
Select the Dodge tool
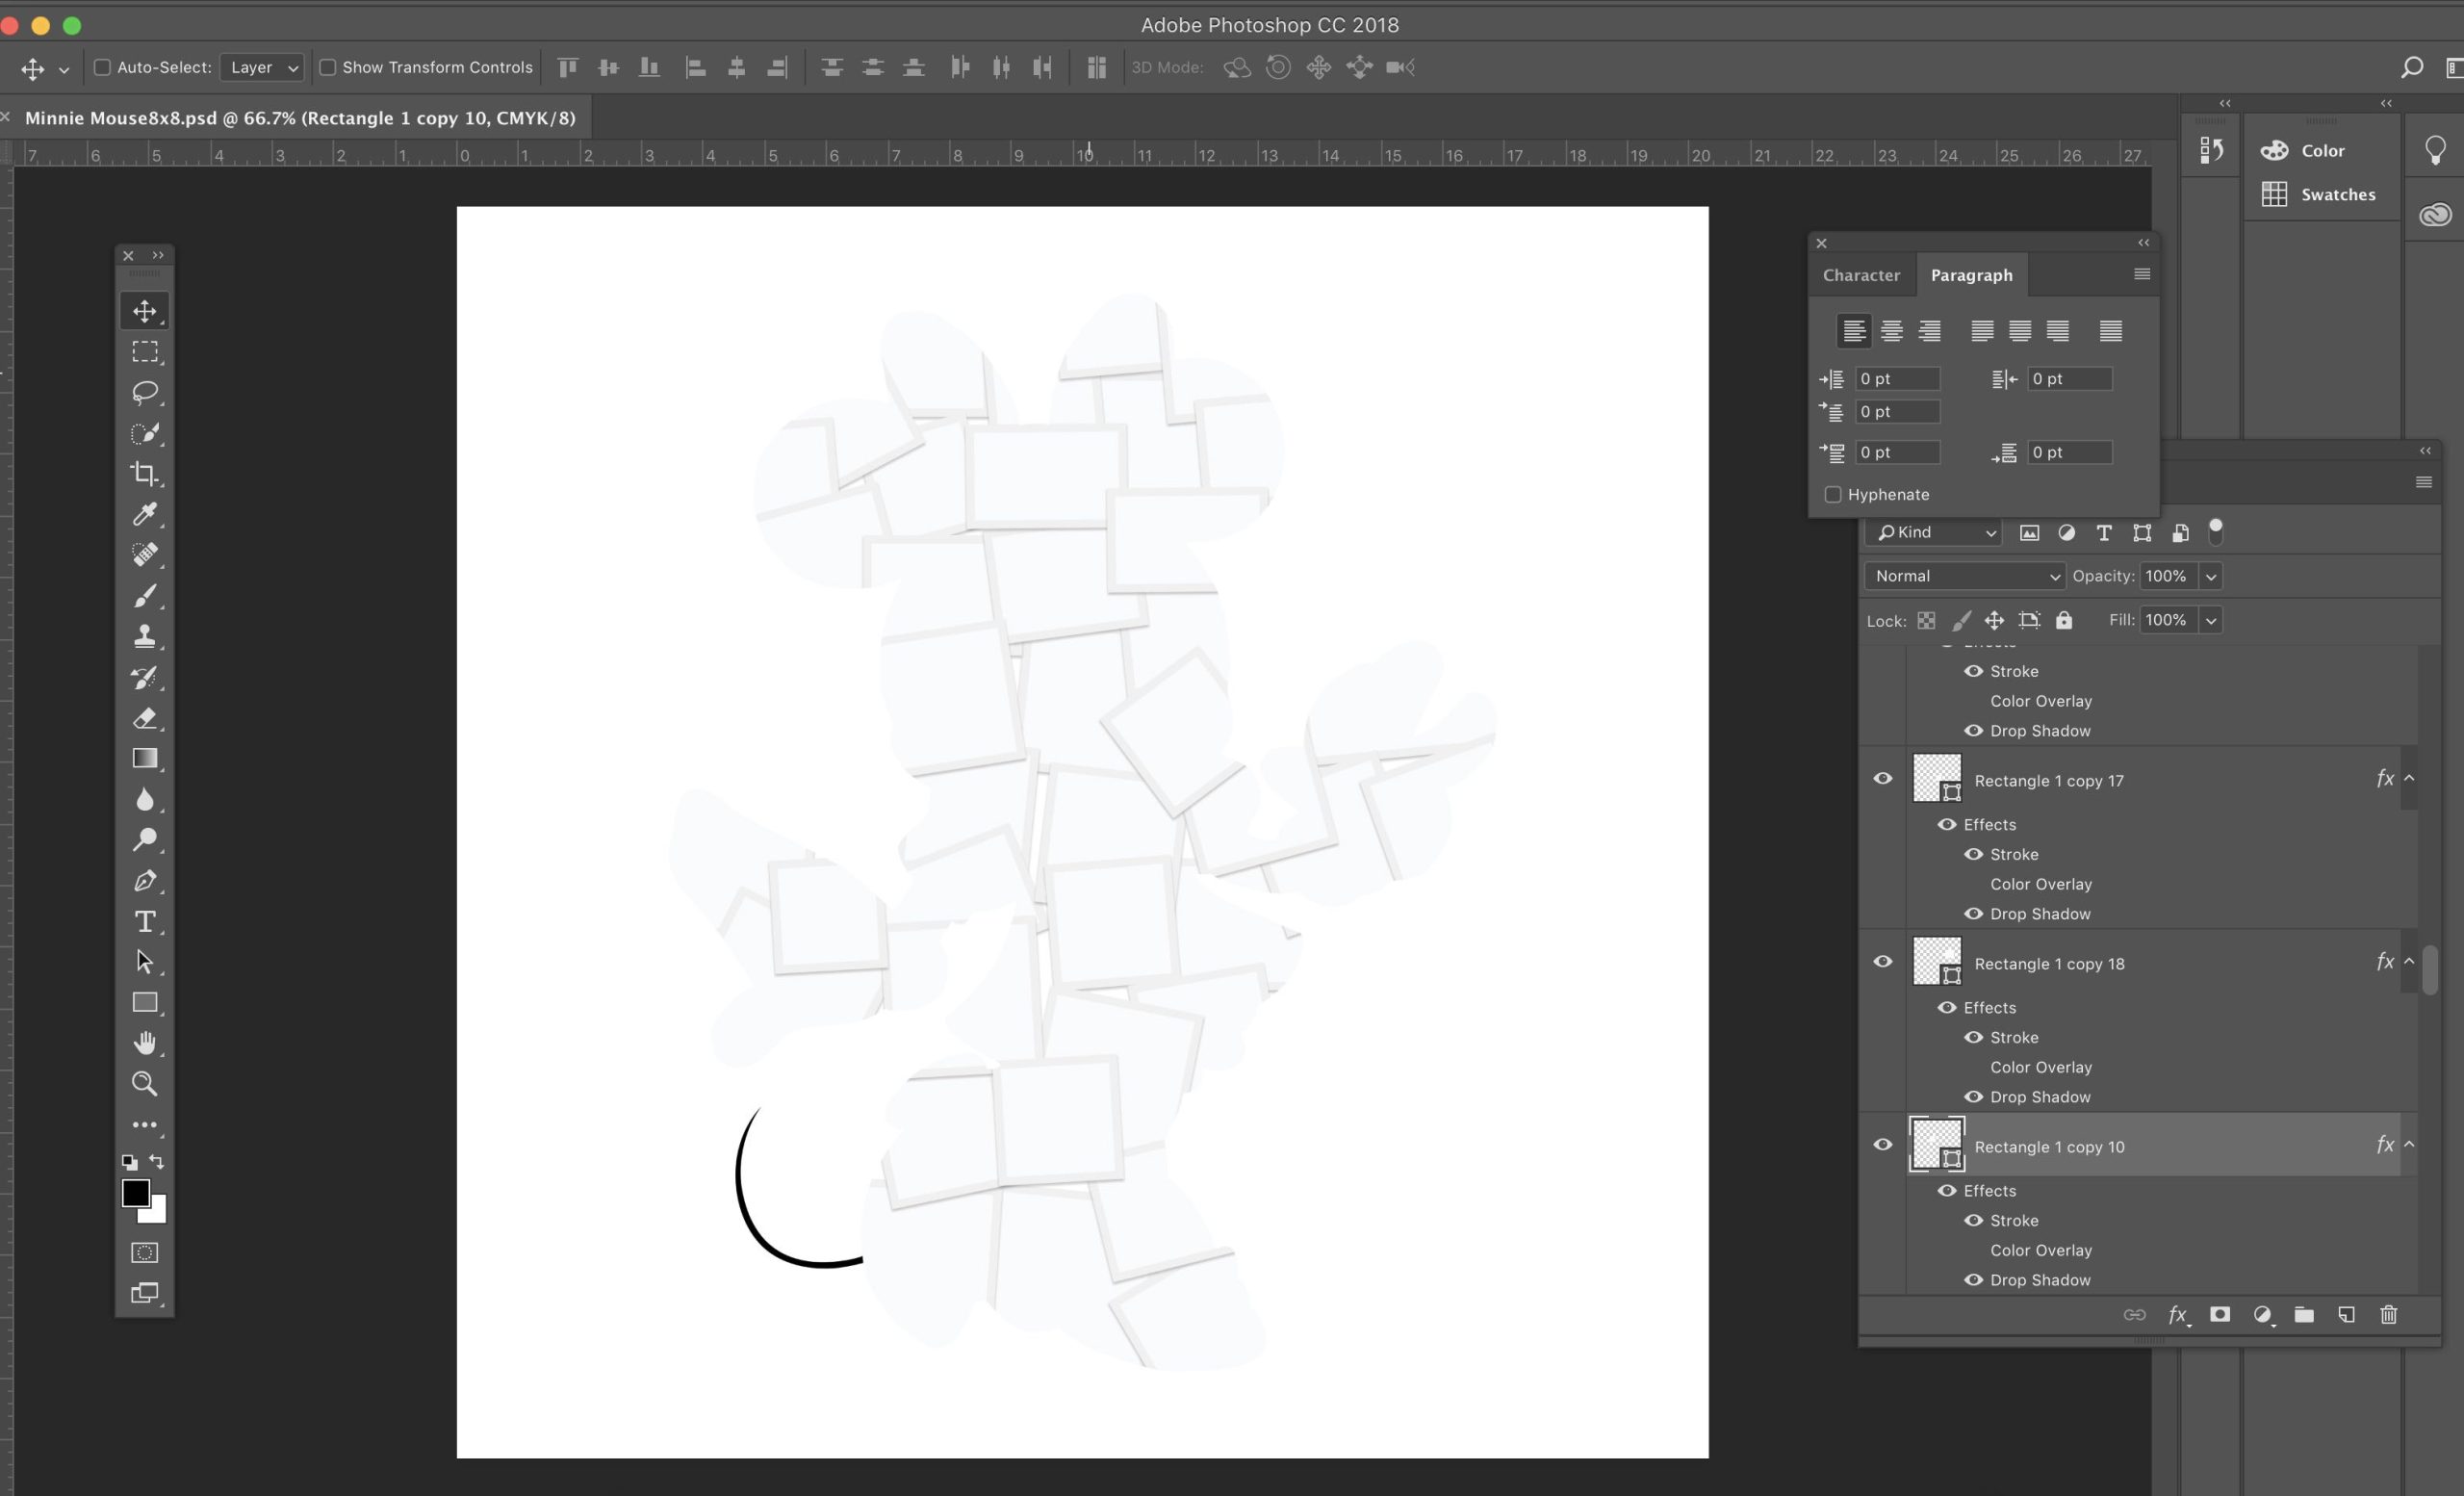145,840
